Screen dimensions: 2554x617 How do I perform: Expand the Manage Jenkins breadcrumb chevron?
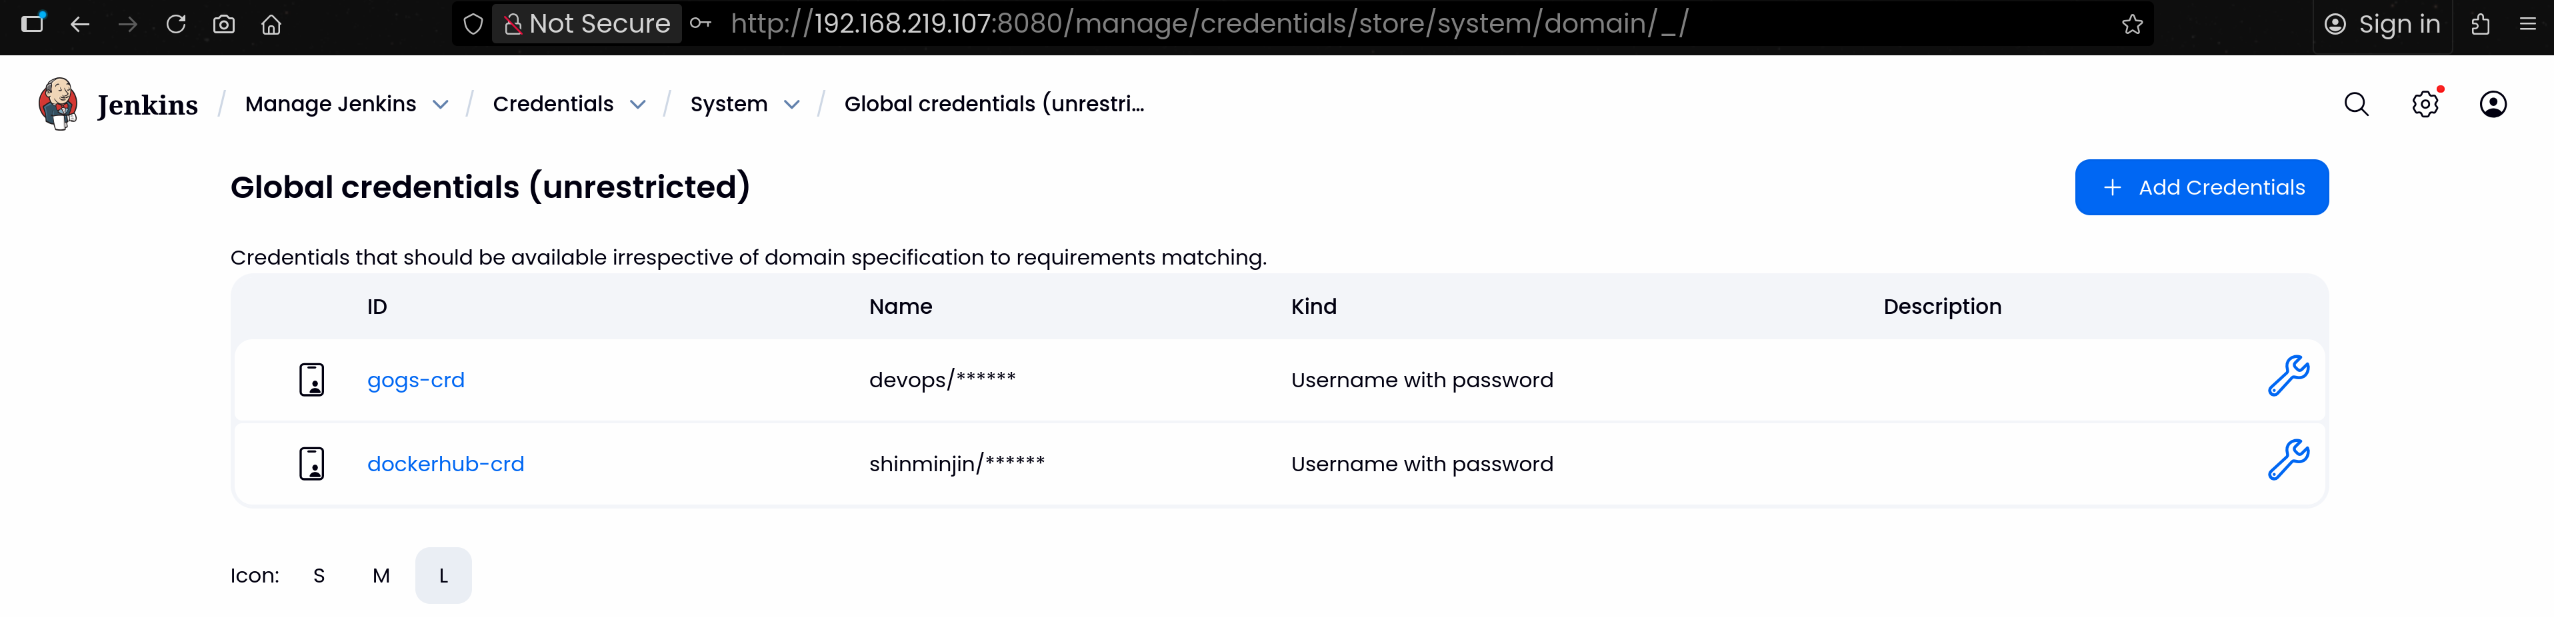tap(440, 105)
